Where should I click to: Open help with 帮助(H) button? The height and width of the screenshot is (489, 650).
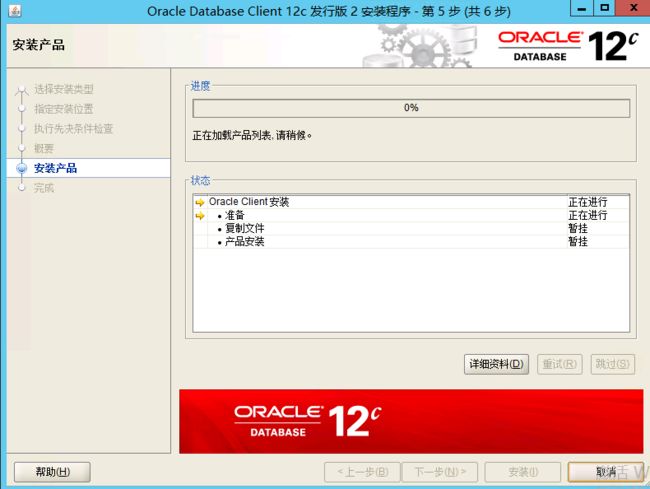[52, 472]
